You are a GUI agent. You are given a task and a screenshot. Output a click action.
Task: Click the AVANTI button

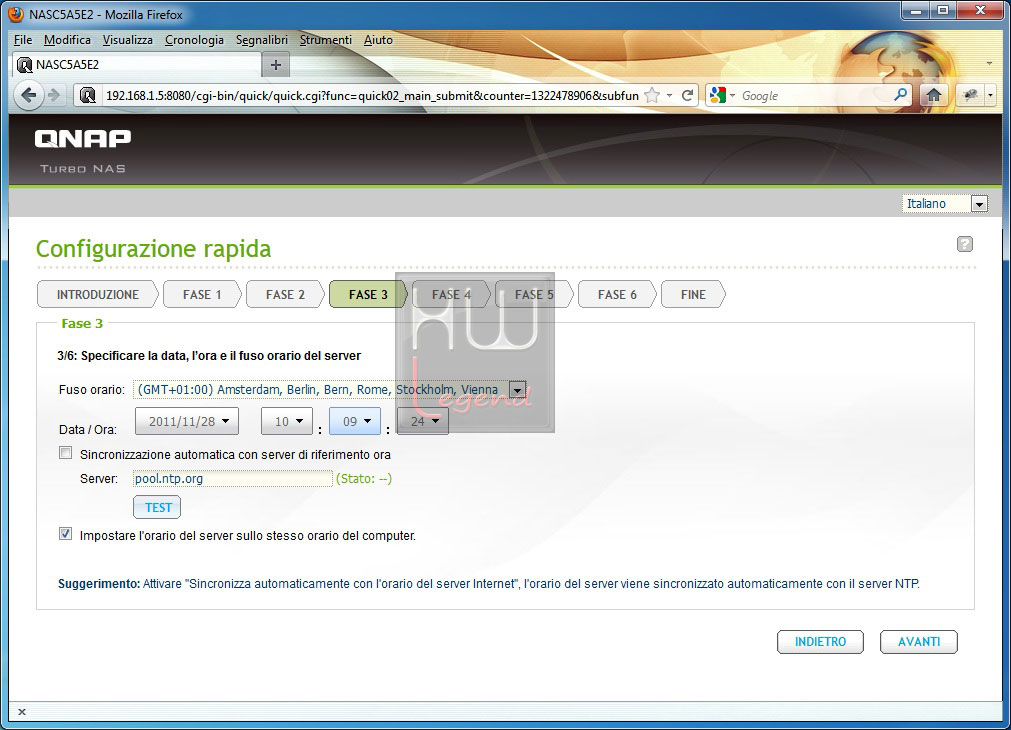click(919, 642)
